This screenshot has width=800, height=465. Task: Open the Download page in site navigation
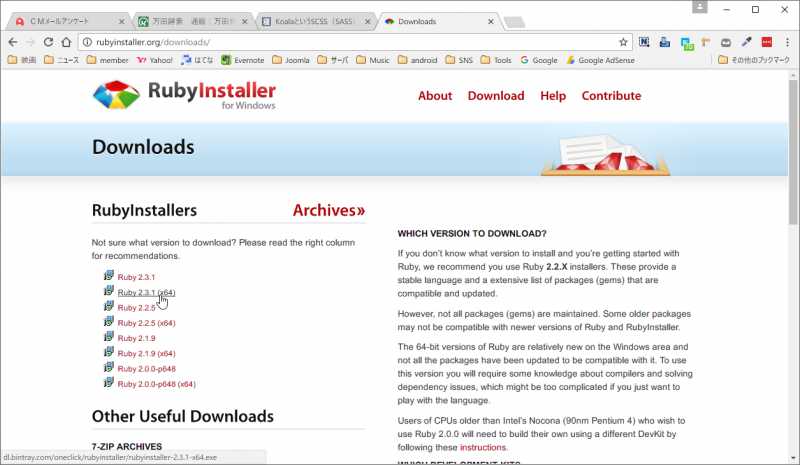pos(496,96)
